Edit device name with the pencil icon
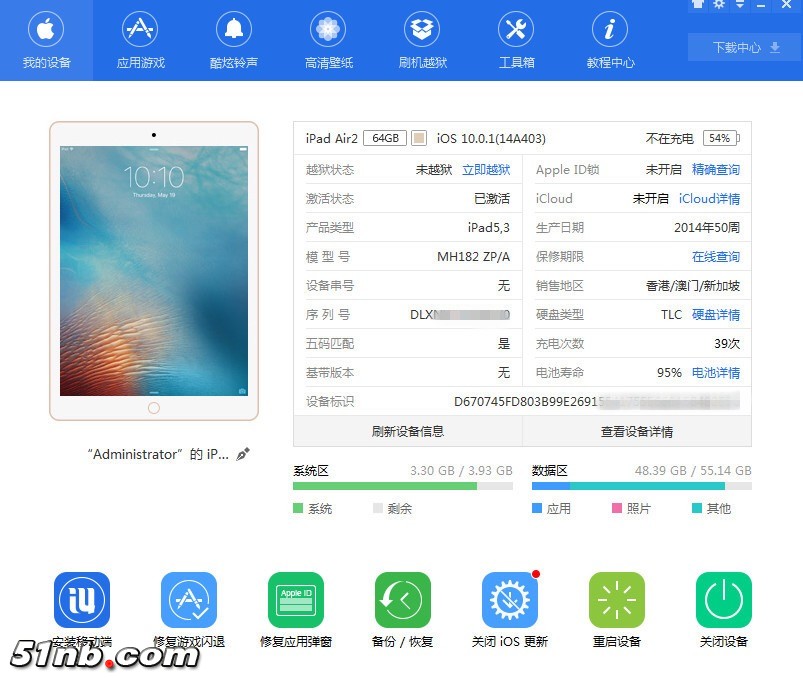 click(243, 454)
